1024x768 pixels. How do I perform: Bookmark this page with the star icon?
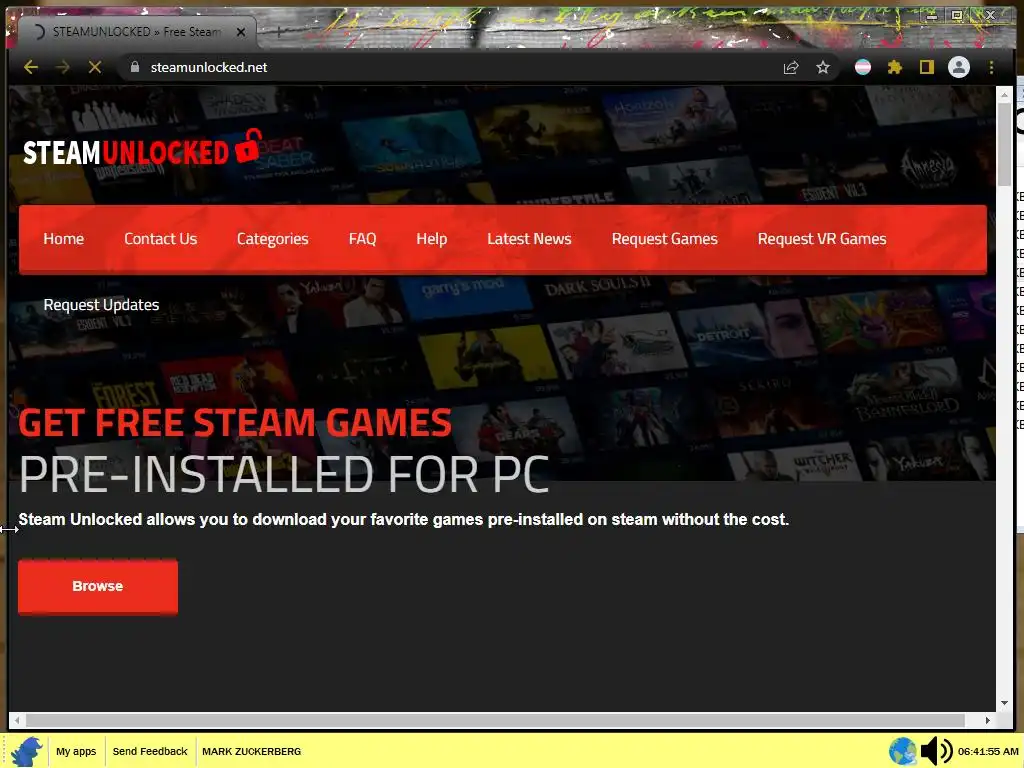pos(823,67)
